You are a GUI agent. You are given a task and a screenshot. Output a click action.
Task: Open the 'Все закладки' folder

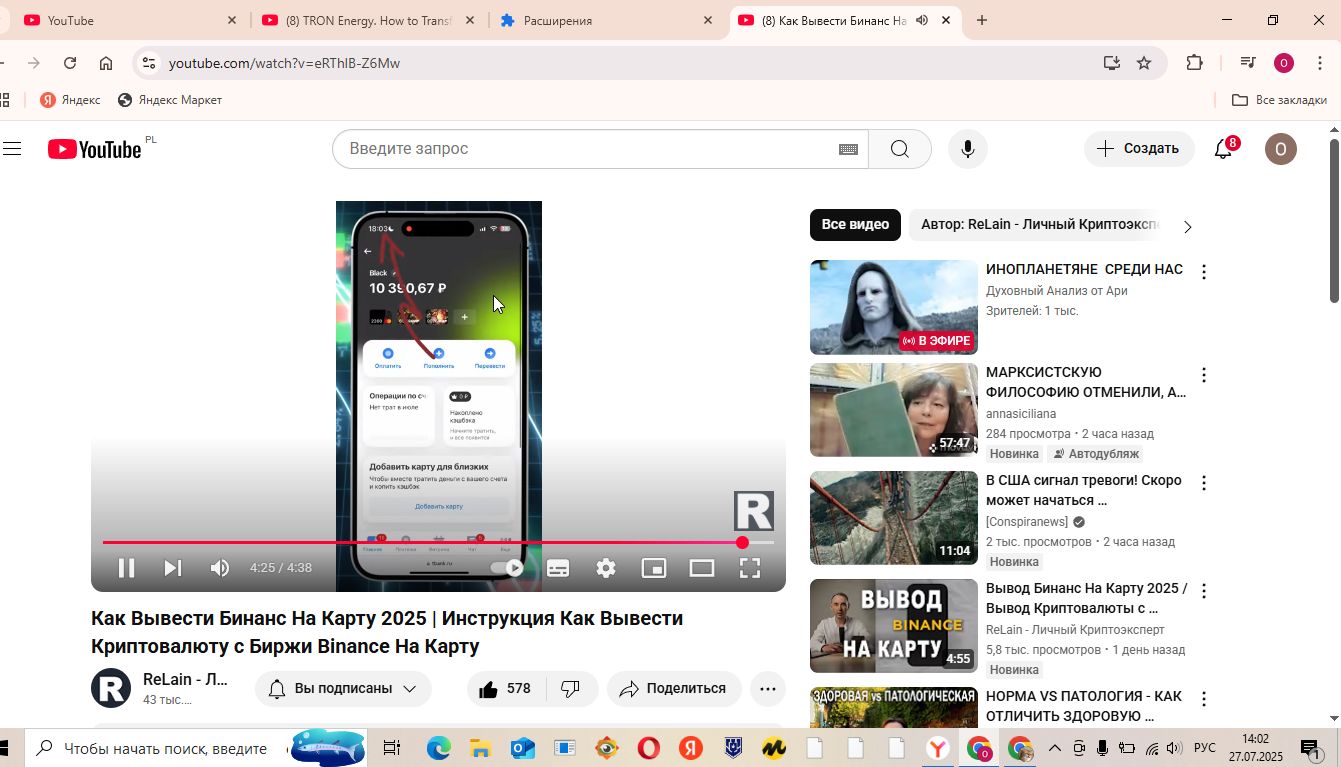click(x=1279, y=100)
